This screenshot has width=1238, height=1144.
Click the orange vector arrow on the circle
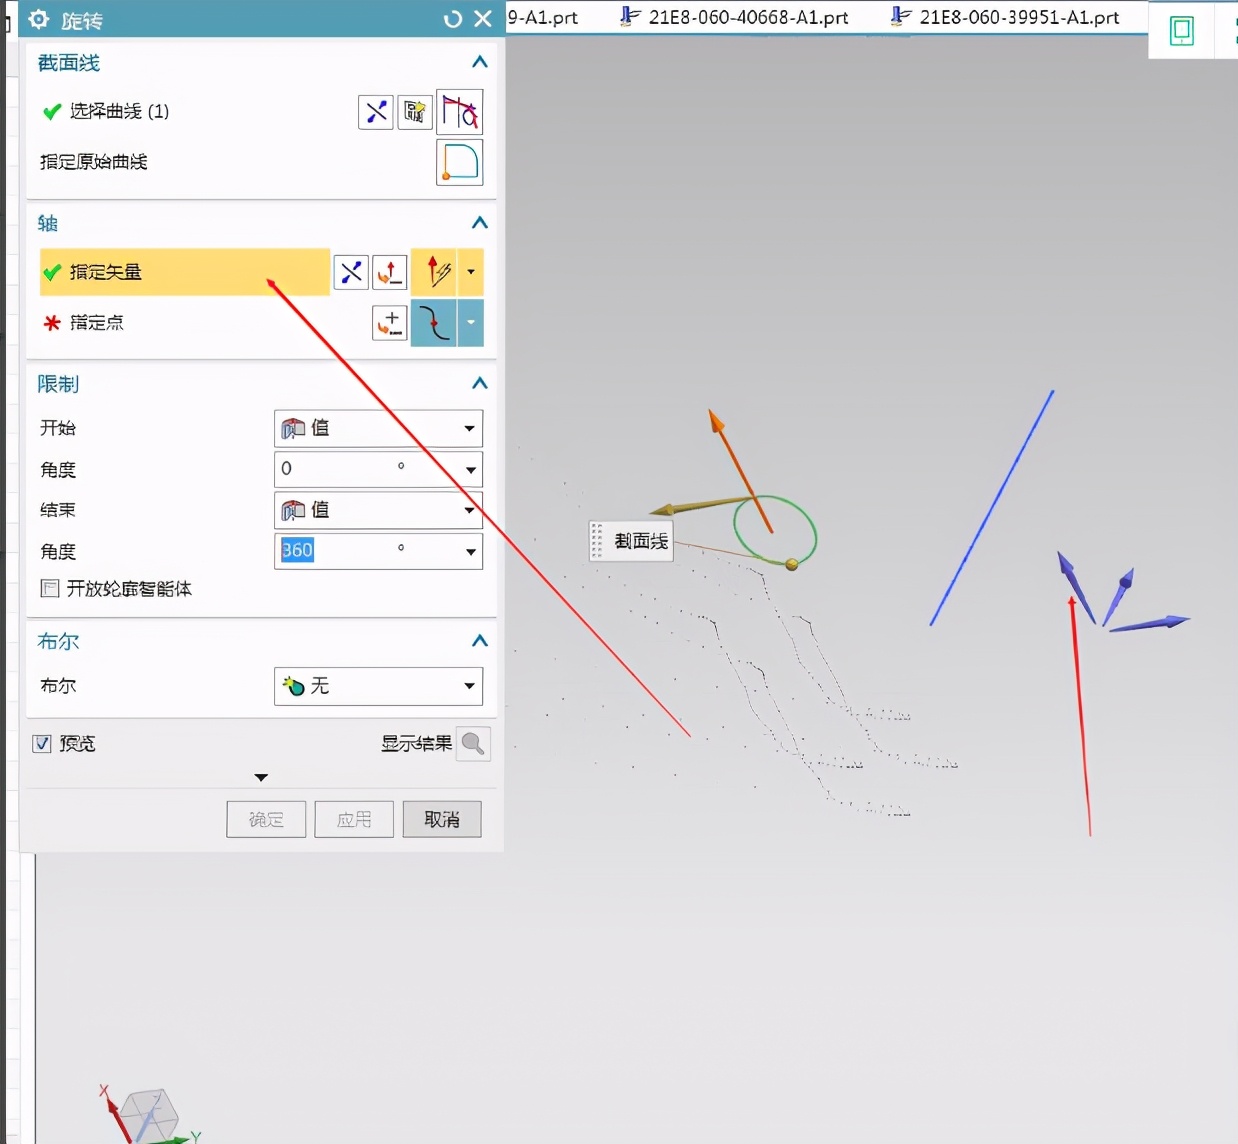pyautogui.click(x=740, y=469)
